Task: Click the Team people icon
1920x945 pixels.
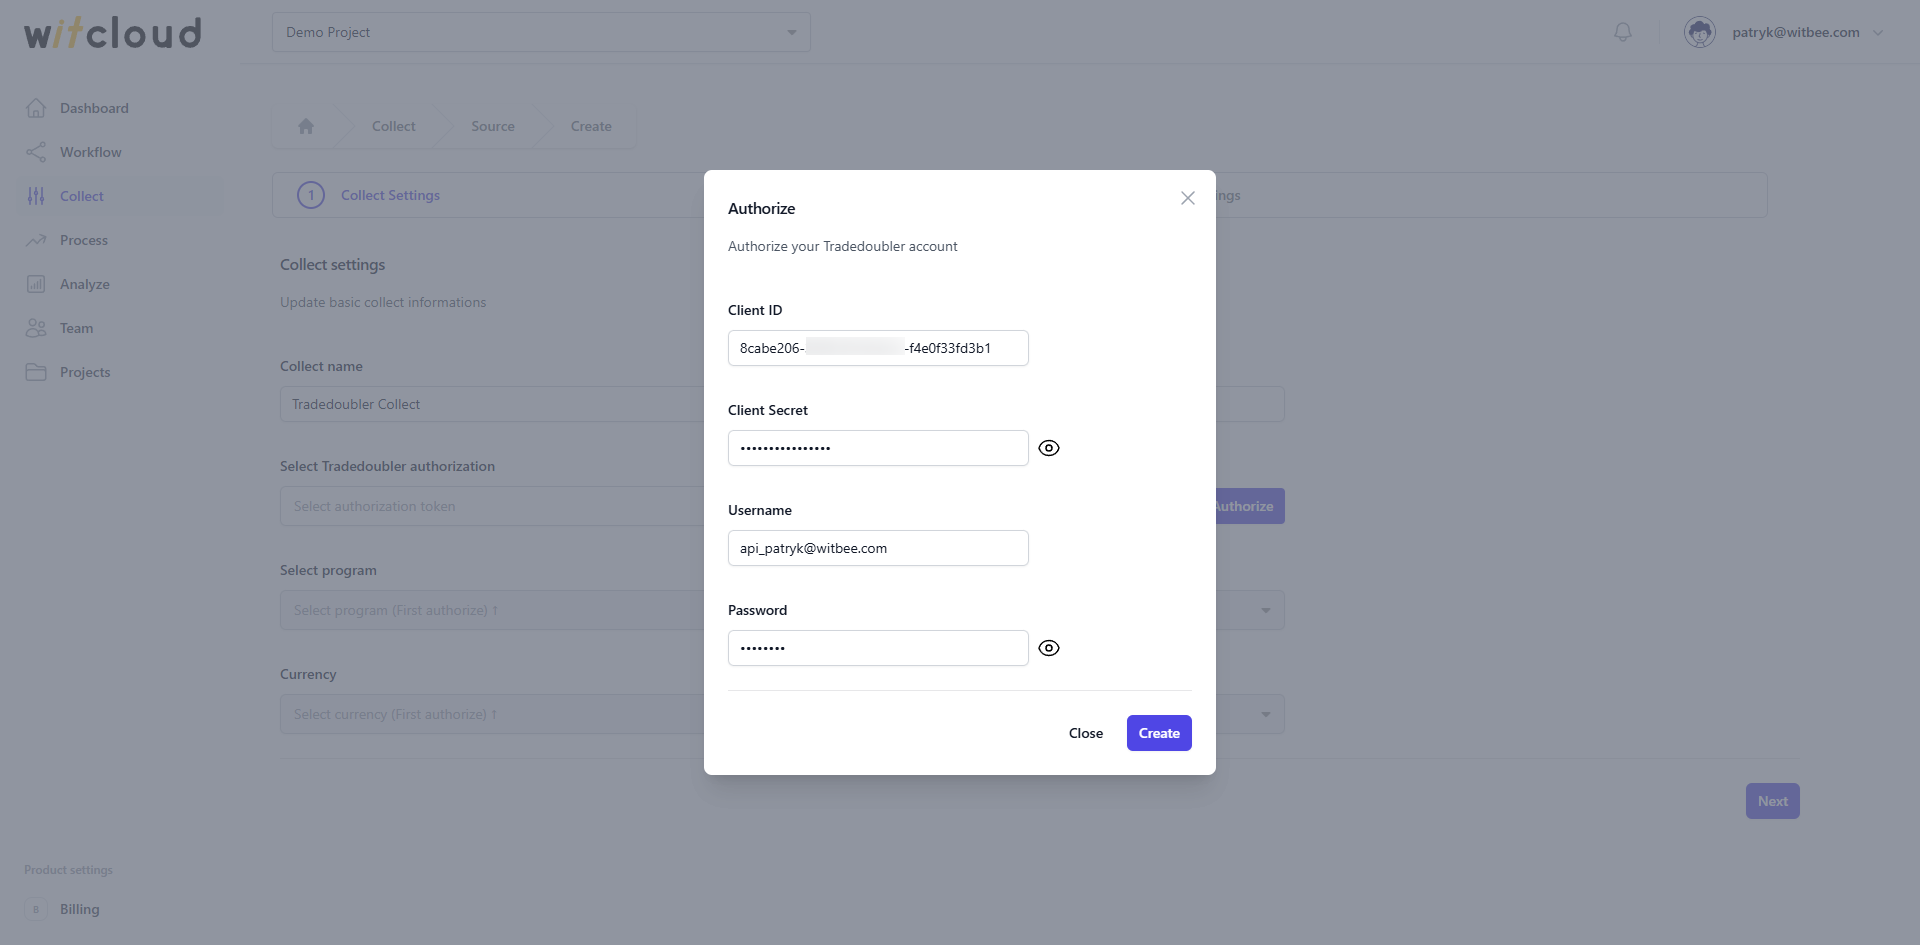Action: [x=36, y=328]
